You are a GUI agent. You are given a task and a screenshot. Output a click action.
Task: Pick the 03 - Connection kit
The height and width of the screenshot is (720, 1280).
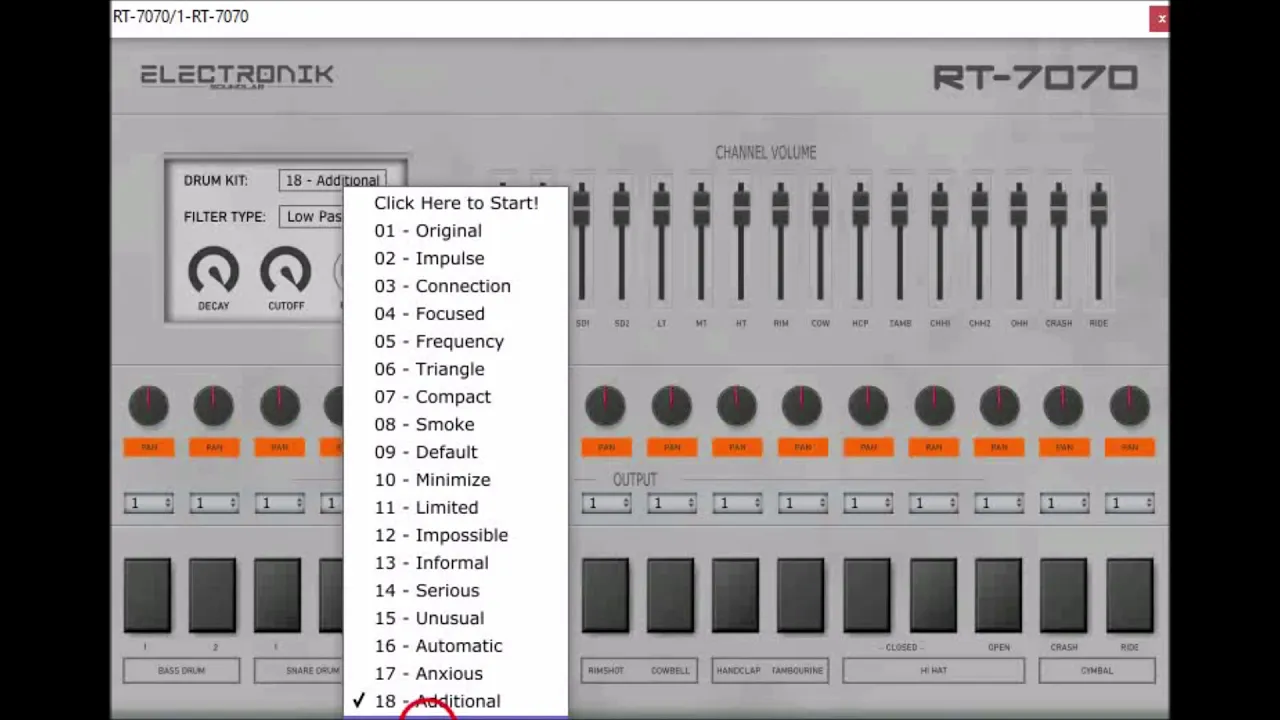[455, 286]
